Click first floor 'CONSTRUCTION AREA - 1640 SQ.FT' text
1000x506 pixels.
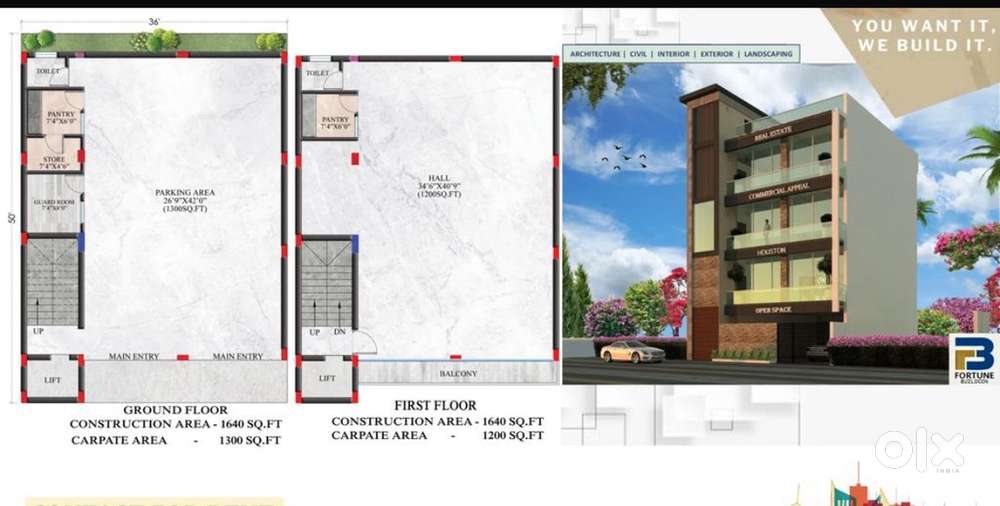pyautogui.click(x=438, y=422)
